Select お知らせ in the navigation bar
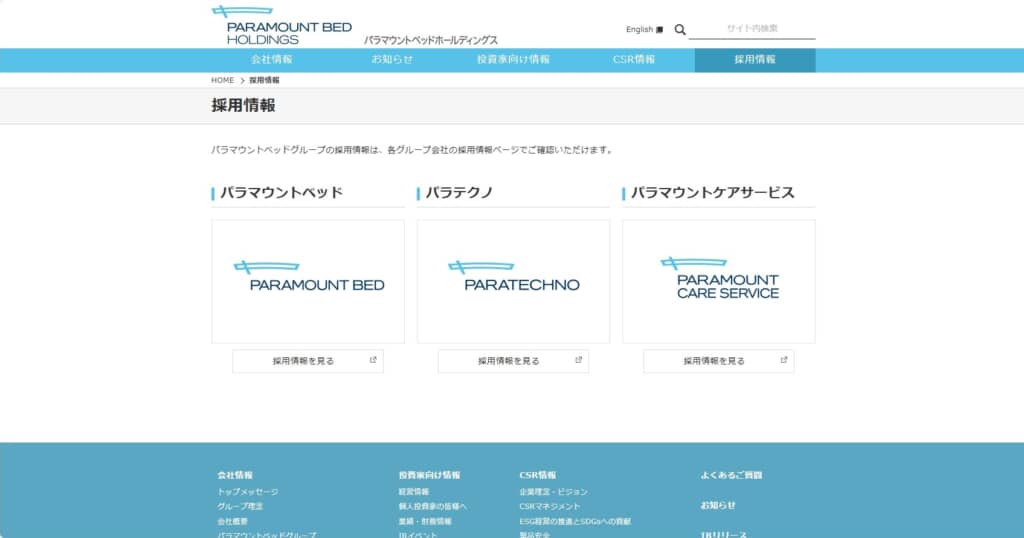Image resolution: width=1024 pixels, height=538 pixels. coord(392,60)
